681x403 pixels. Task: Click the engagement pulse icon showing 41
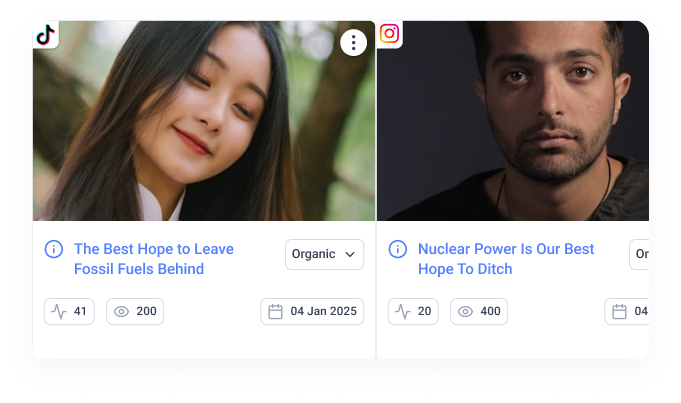tap(59, 311)
